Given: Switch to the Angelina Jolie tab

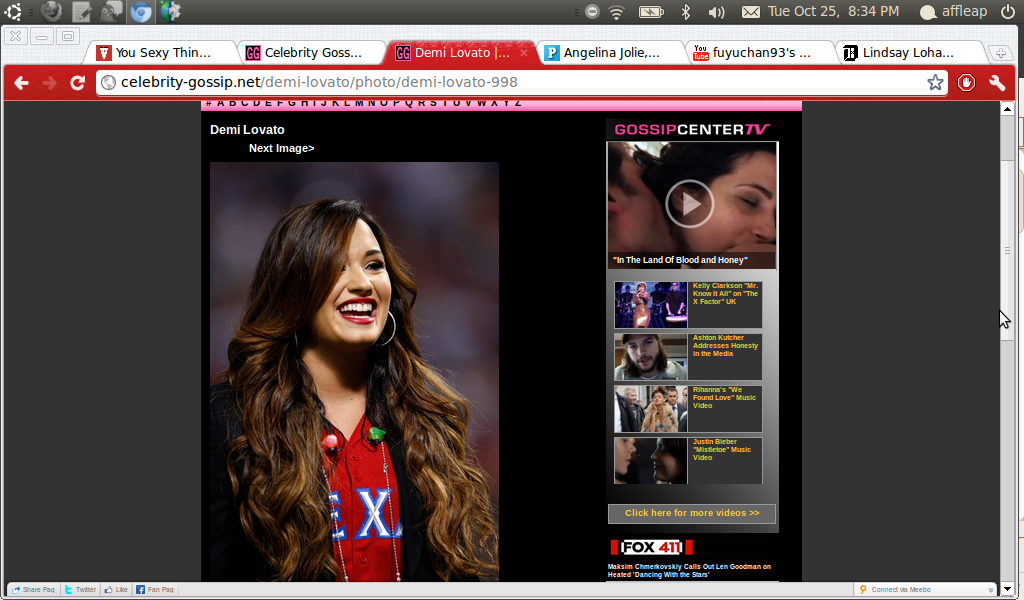Looking at the screenshot, I should click(611, 53).
